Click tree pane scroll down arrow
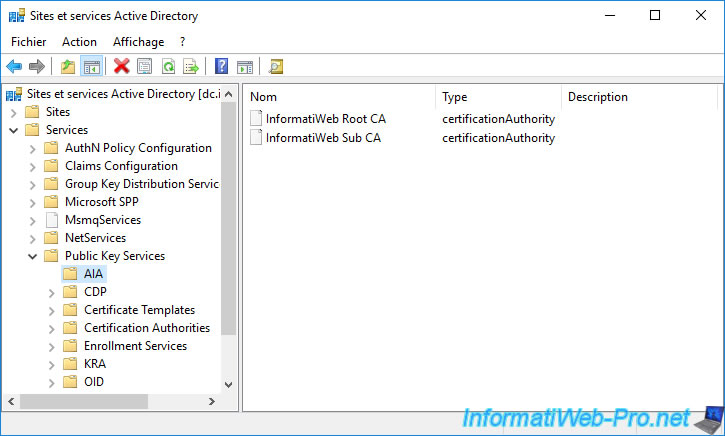The height and width of the screenshot is (436, 725). click(x=228, y=384)
